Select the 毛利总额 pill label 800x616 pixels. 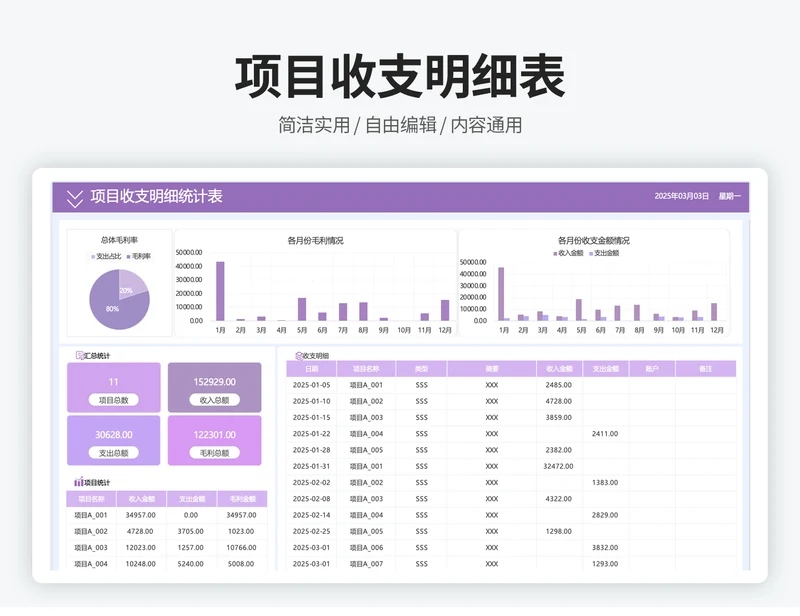click(x=214, y=453)
